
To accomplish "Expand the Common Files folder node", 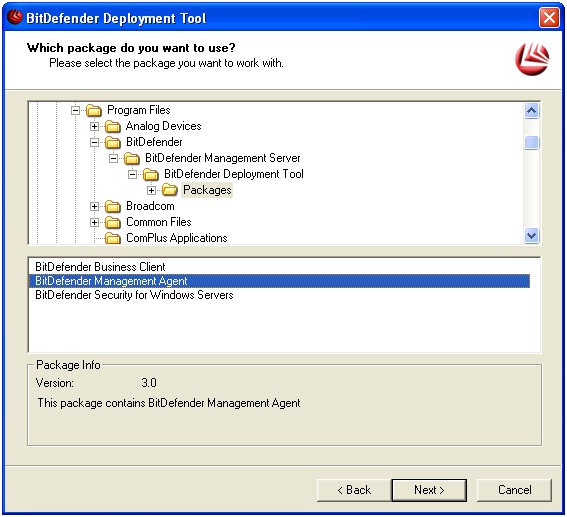I will coord(94,222).
